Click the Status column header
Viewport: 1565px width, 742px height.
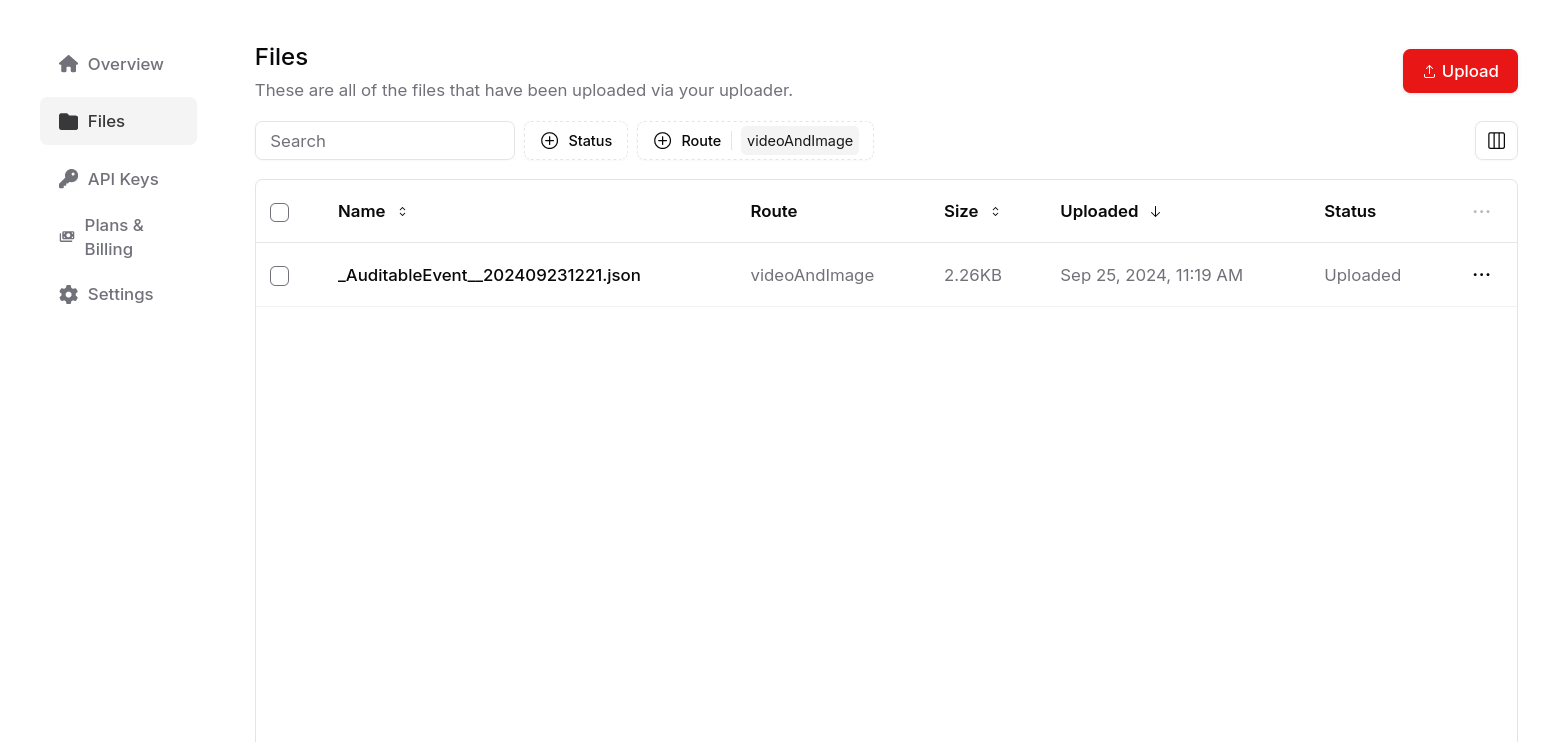click(x=1350, y=211)
